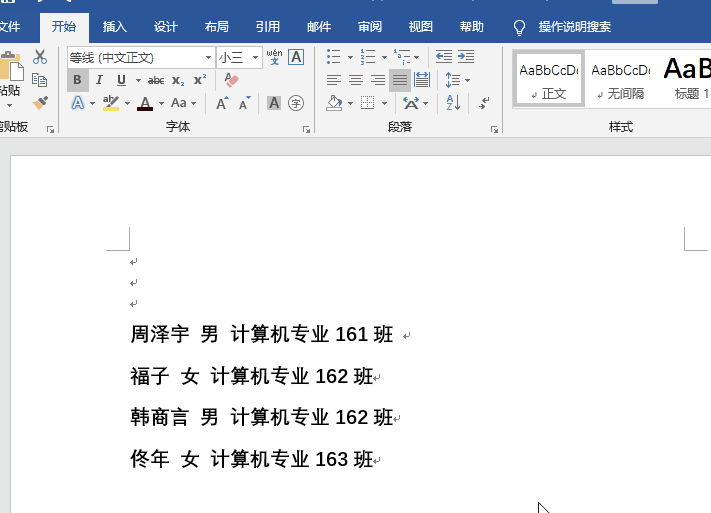
Task: Apply distributed alignment icon
Action: coord(422,80)
